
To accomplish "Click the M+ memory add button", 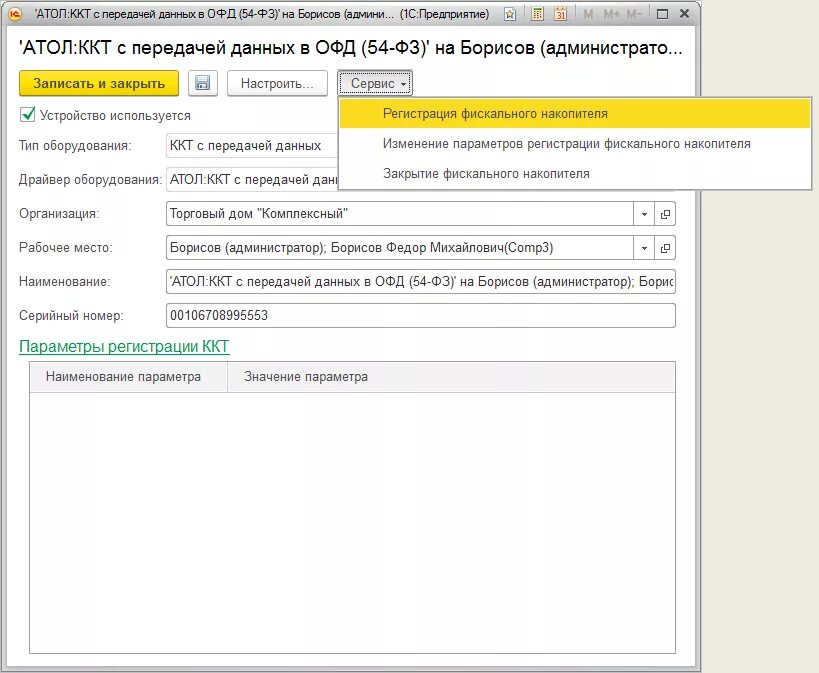I will click(x=611, y=15).
